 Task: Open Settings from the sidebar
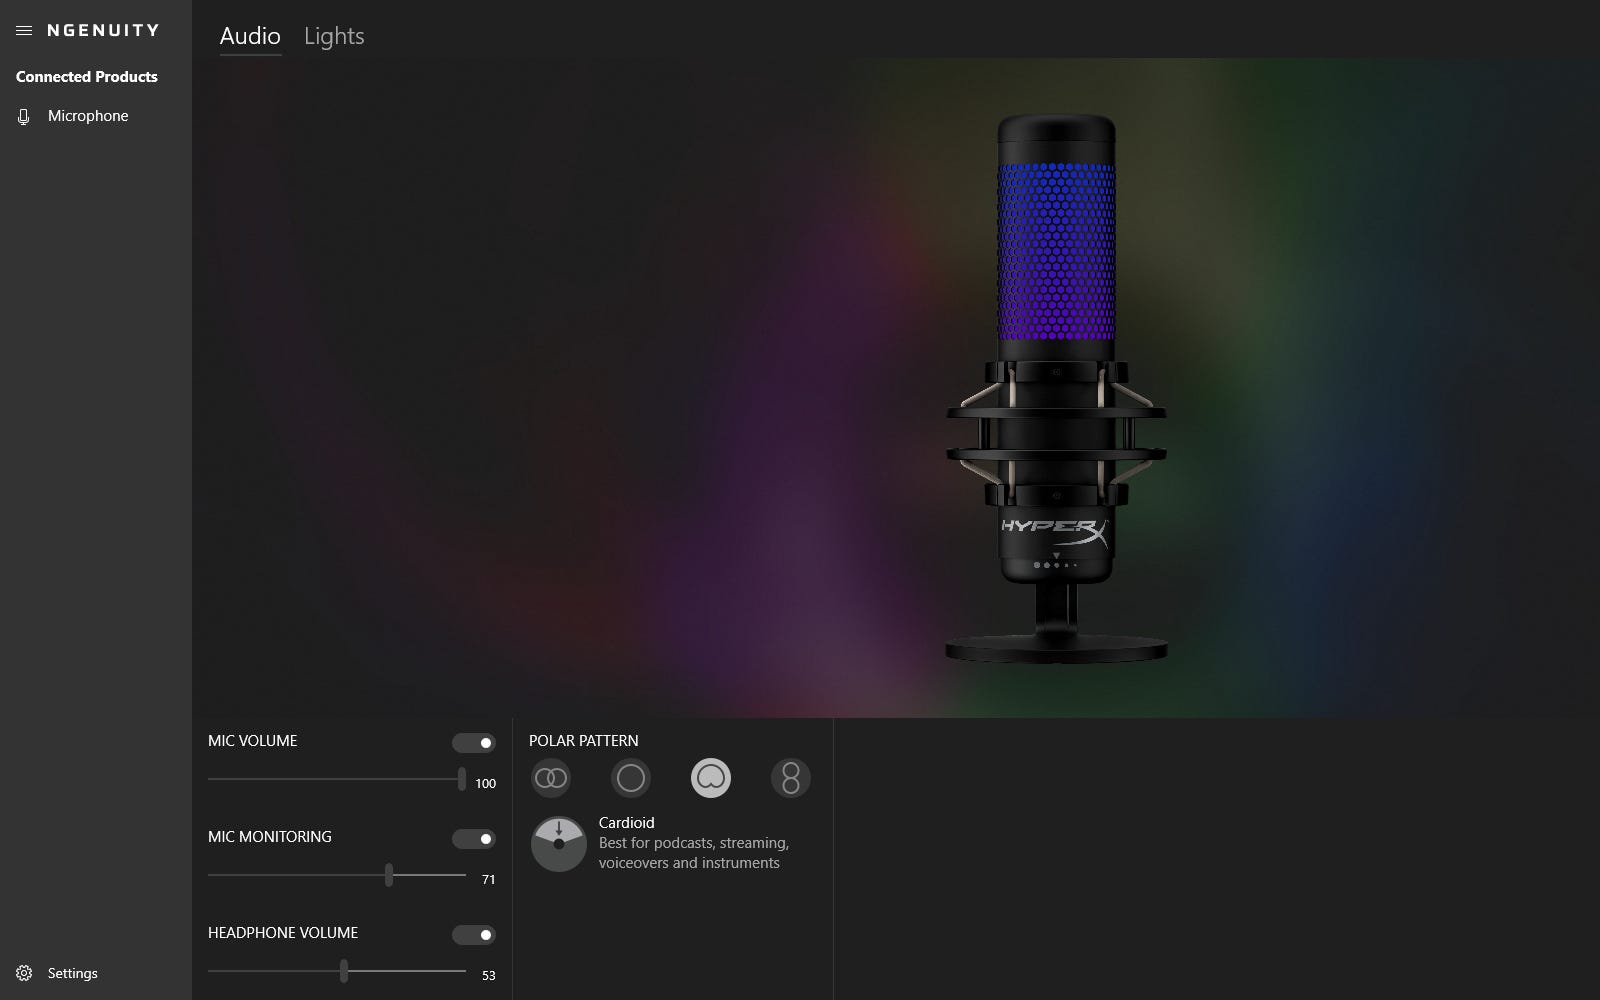[96, 973]
